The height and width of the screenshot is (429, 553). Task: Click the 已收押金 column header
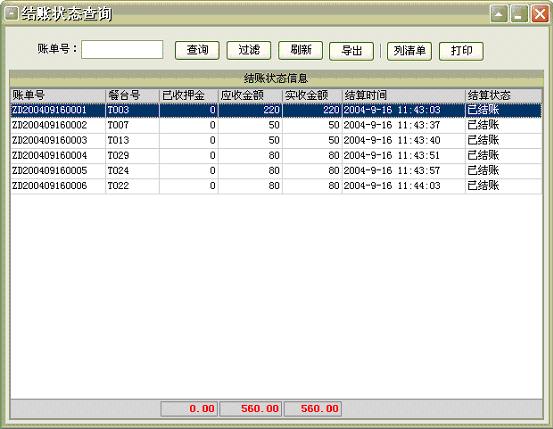click(x=189, y=95)
